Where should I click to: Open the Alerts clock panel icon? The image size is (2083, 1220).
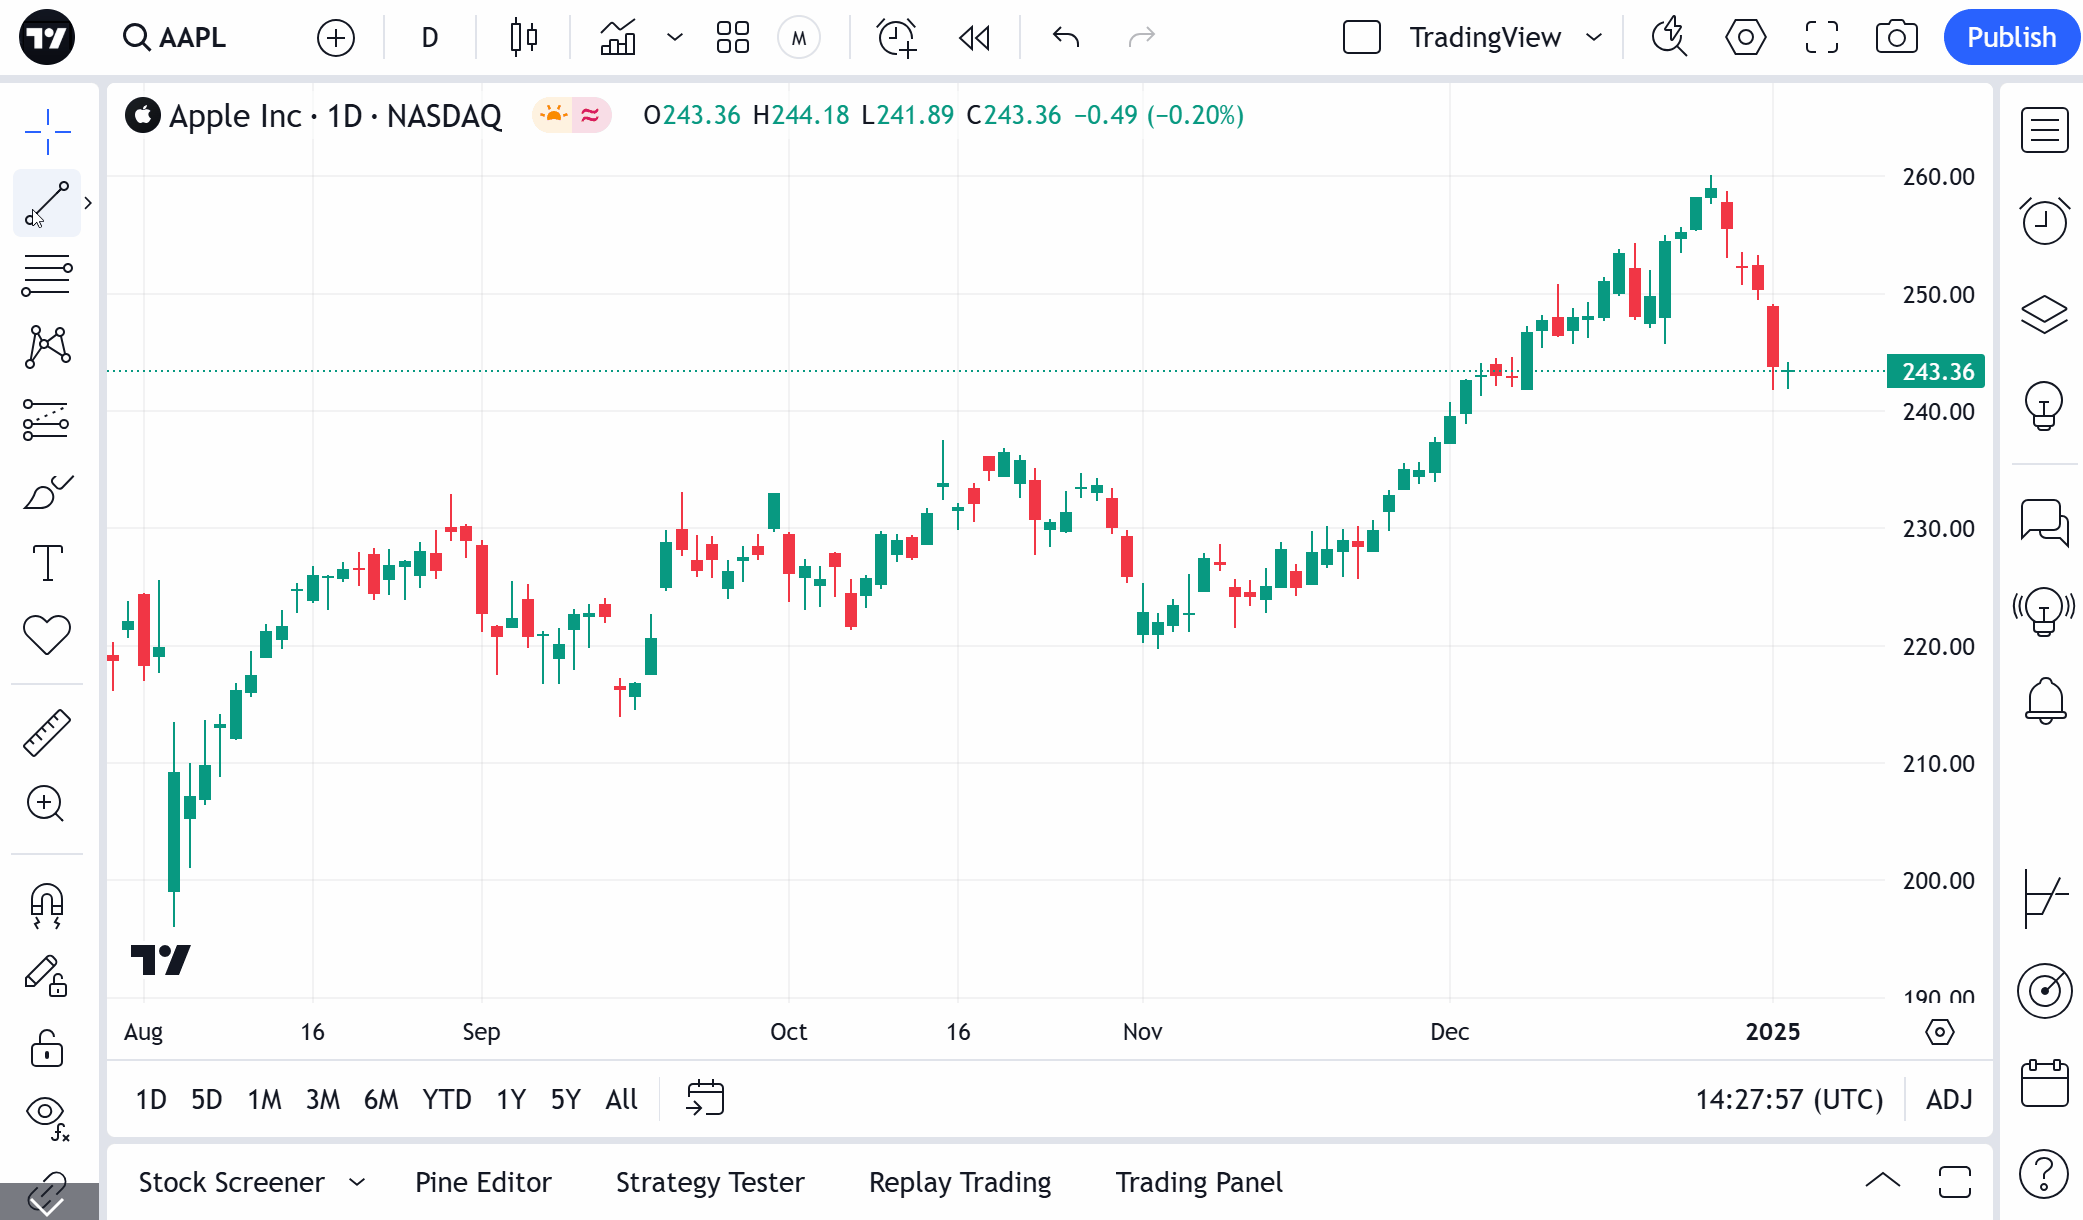click(2044, 220)
